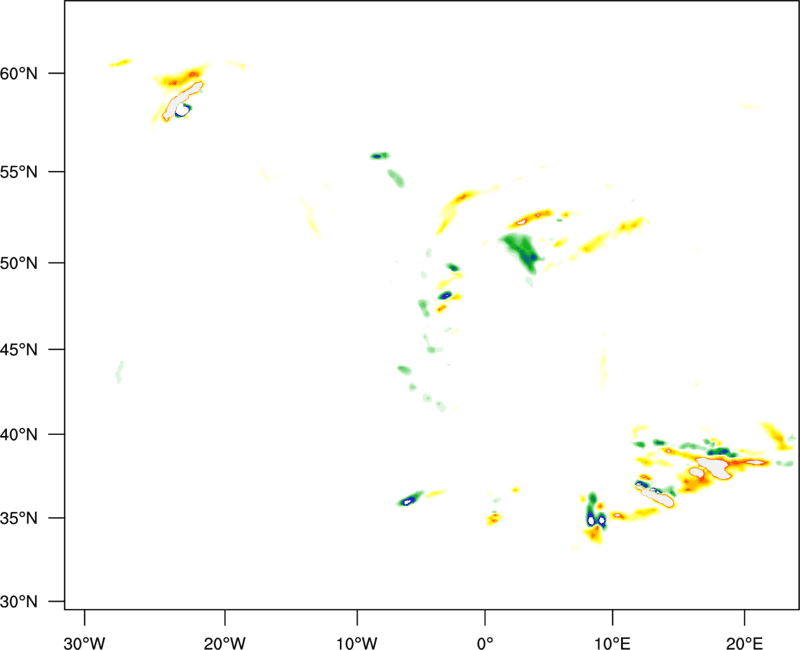Click the 50°N latitude label

coord(19,263)
